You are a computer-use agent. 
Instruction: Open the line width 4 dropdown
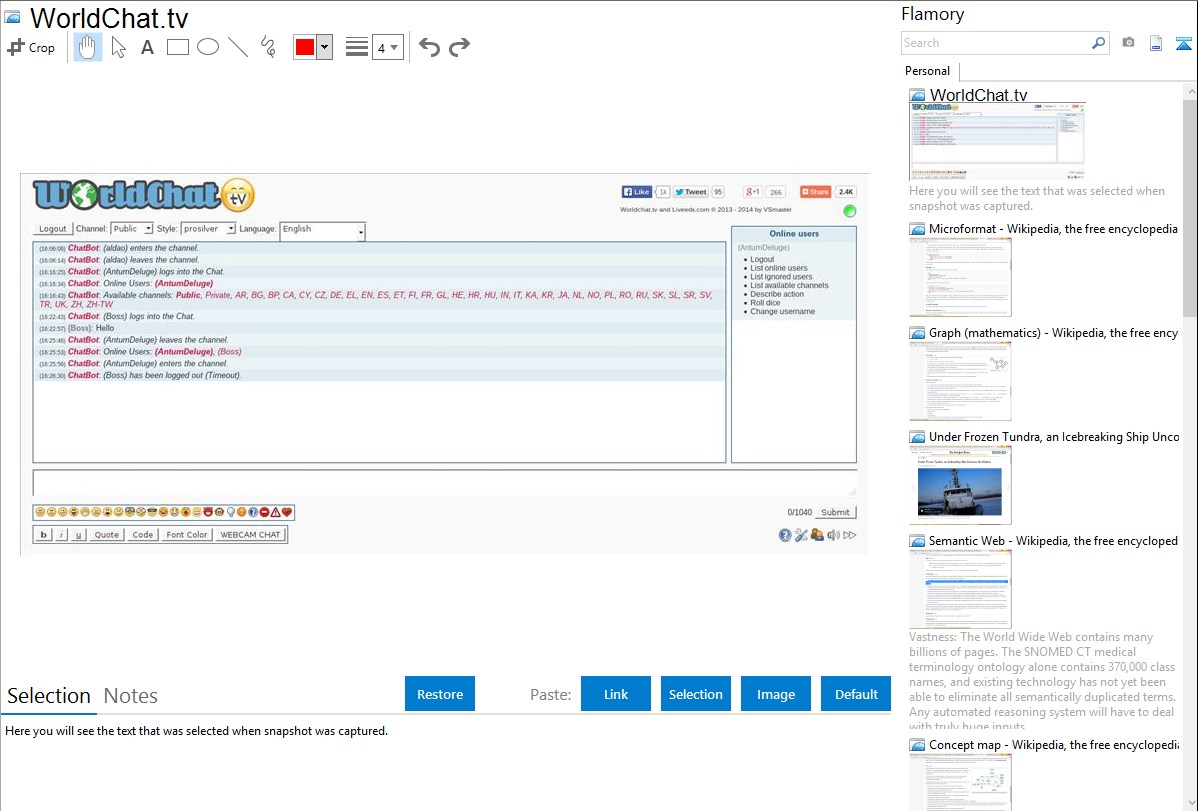(x=388, y=47)
